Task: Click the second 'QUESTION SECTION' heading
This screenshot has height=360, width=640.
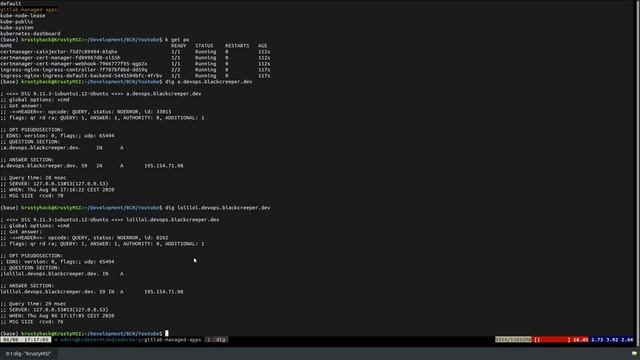Action: 30,268
